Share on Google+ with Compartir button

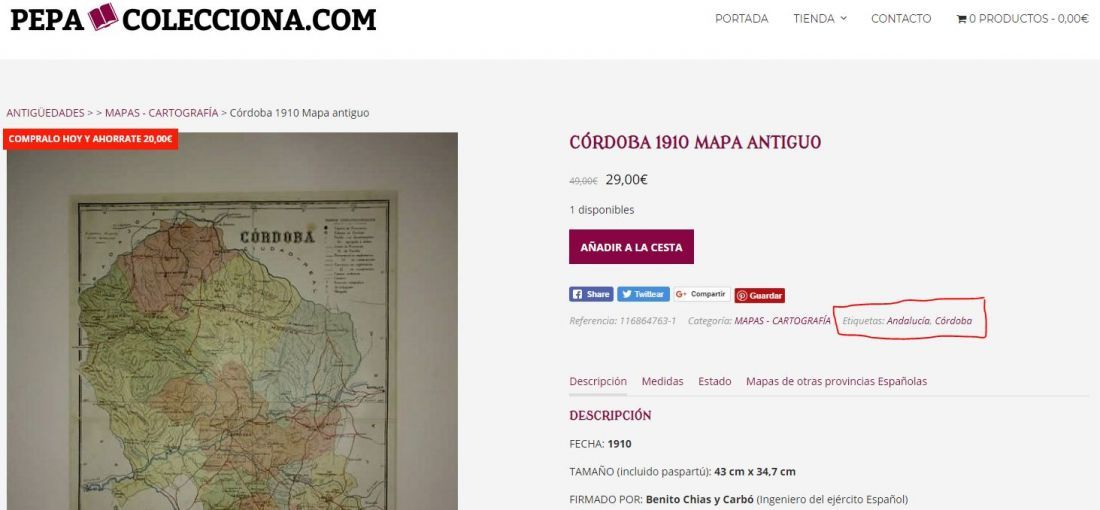coord(702,295)
